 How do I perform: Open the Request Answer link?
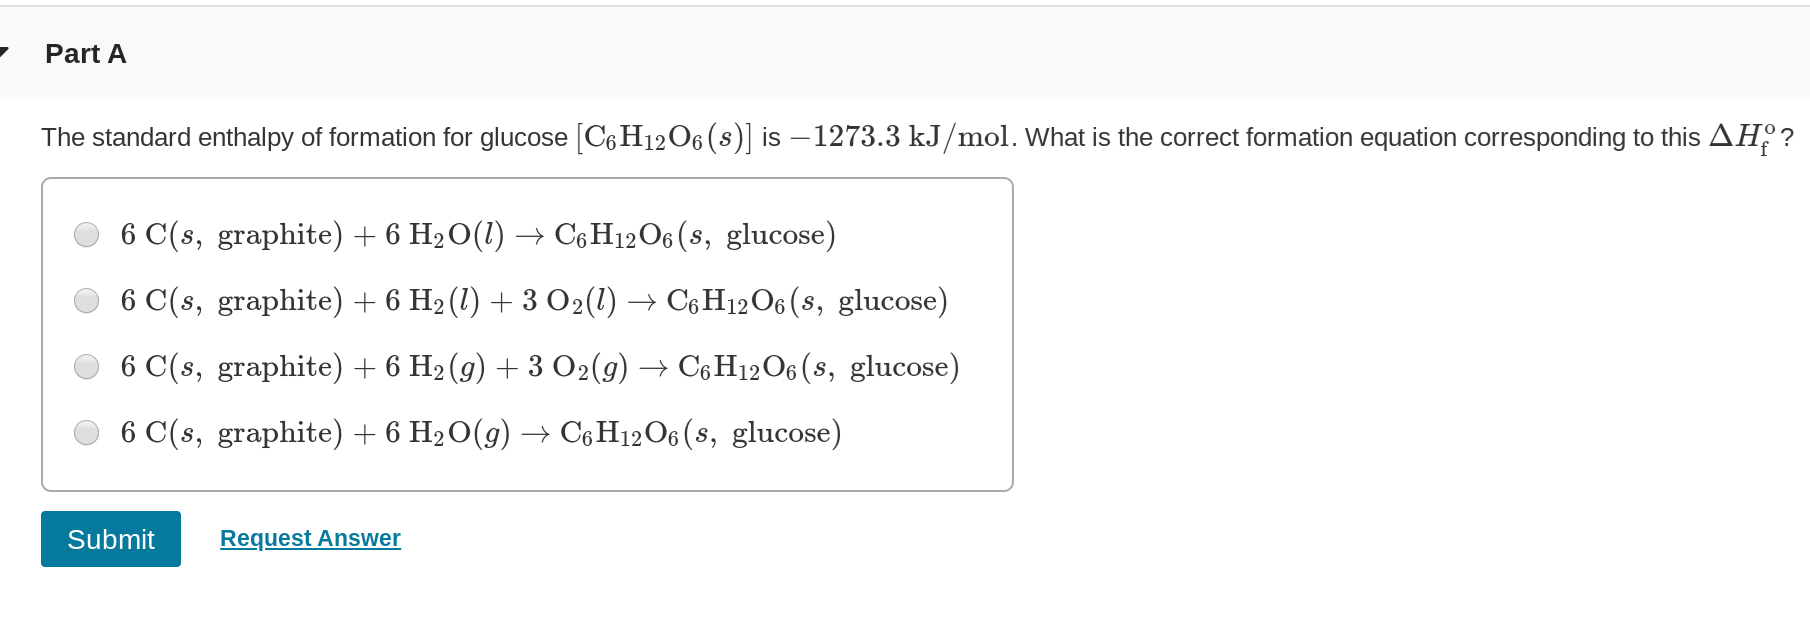click(310, 538)
